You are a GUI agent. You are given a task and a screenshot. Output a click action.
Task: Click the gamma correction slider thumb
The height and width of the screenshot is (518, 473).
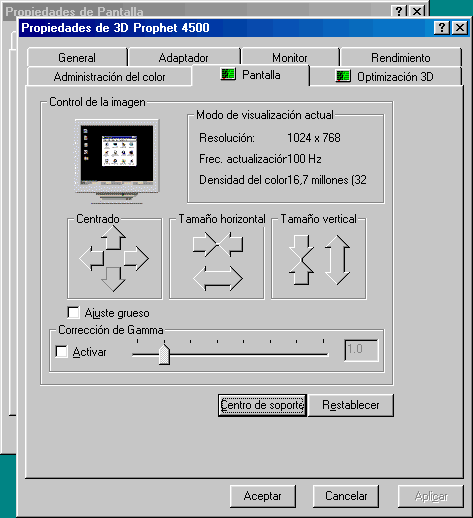pos(164,354)
